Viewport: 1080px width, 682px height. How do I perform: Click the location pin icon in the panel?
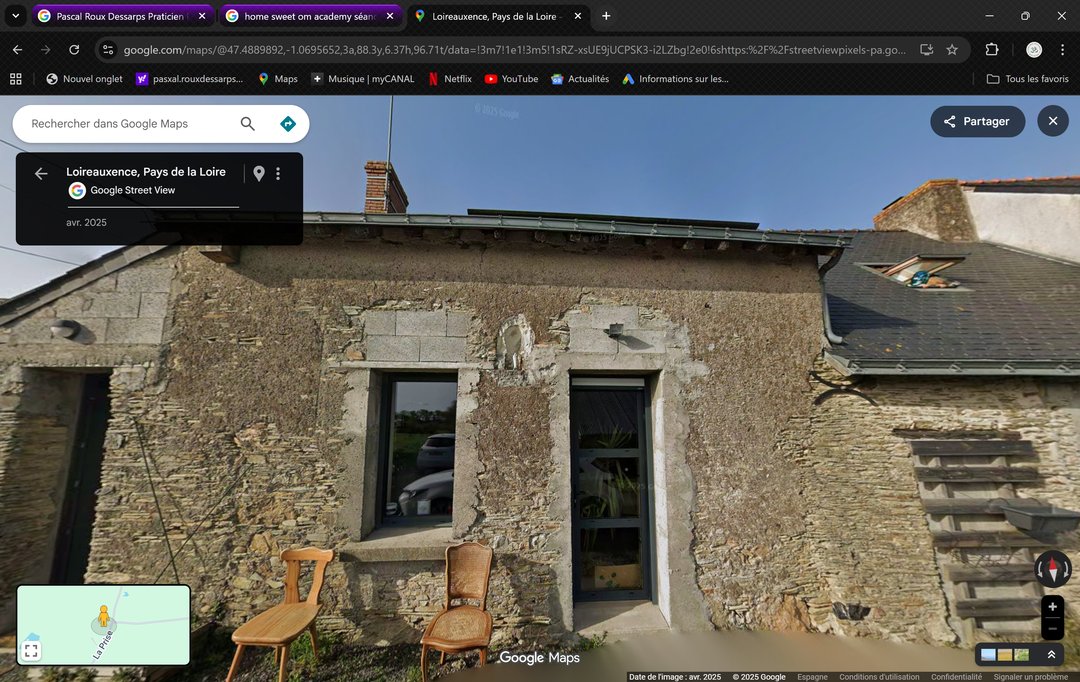(258, 174)
